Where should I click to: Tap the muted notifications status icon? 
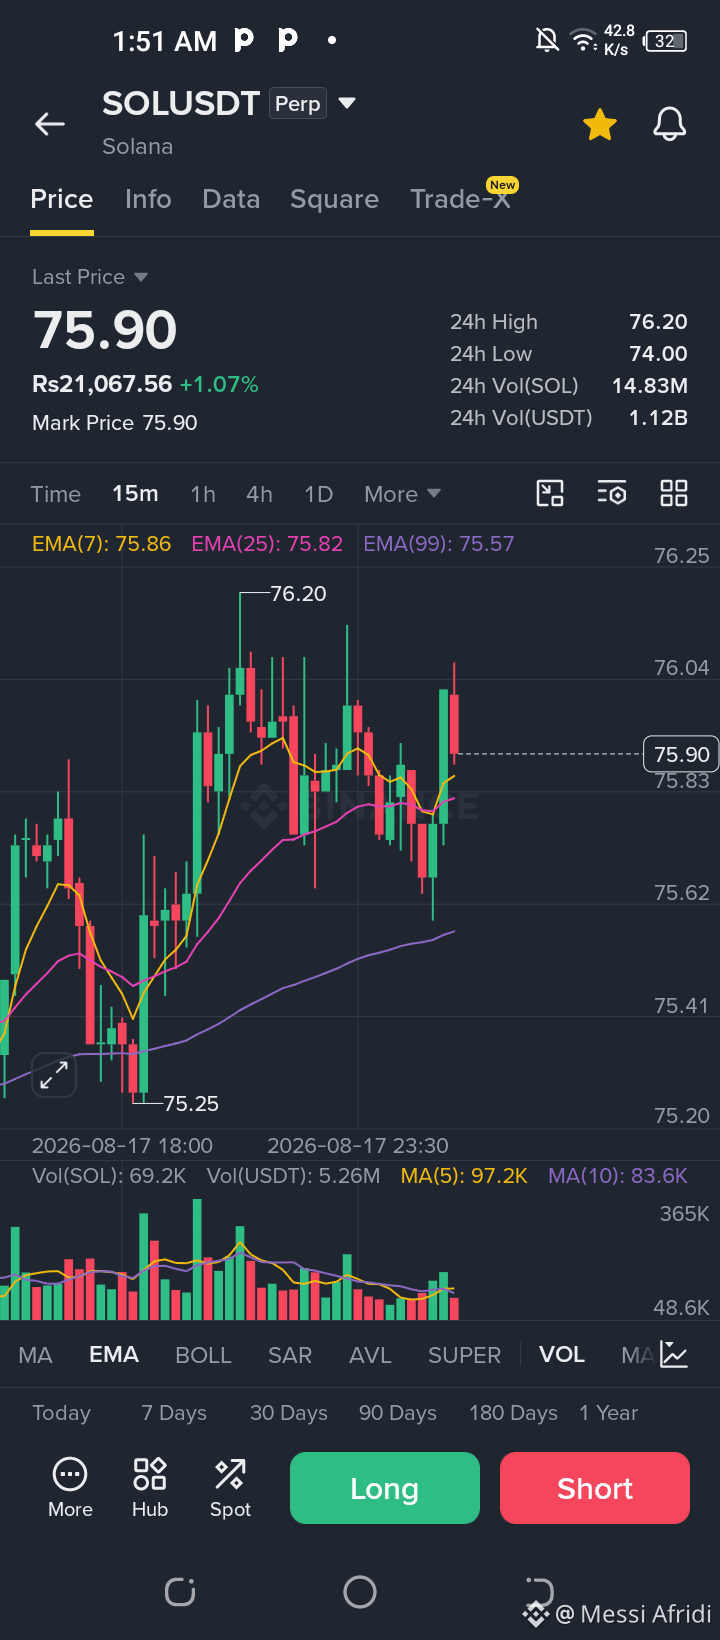pyautogui.click(x=547, y=40)
